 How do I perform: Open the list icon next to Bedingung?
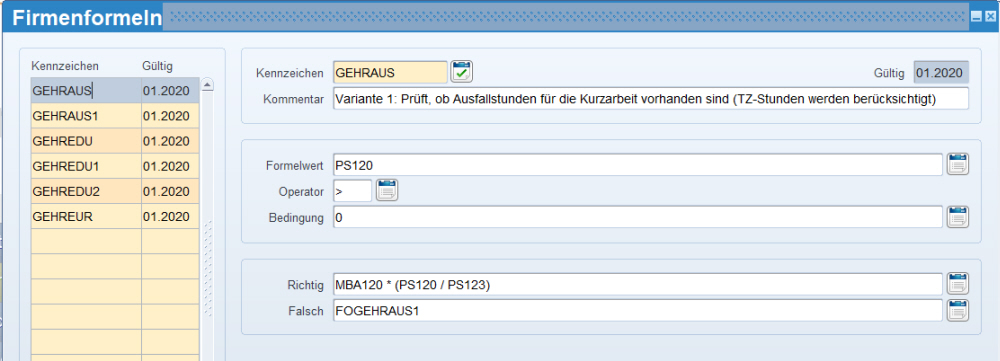point(958,217)
